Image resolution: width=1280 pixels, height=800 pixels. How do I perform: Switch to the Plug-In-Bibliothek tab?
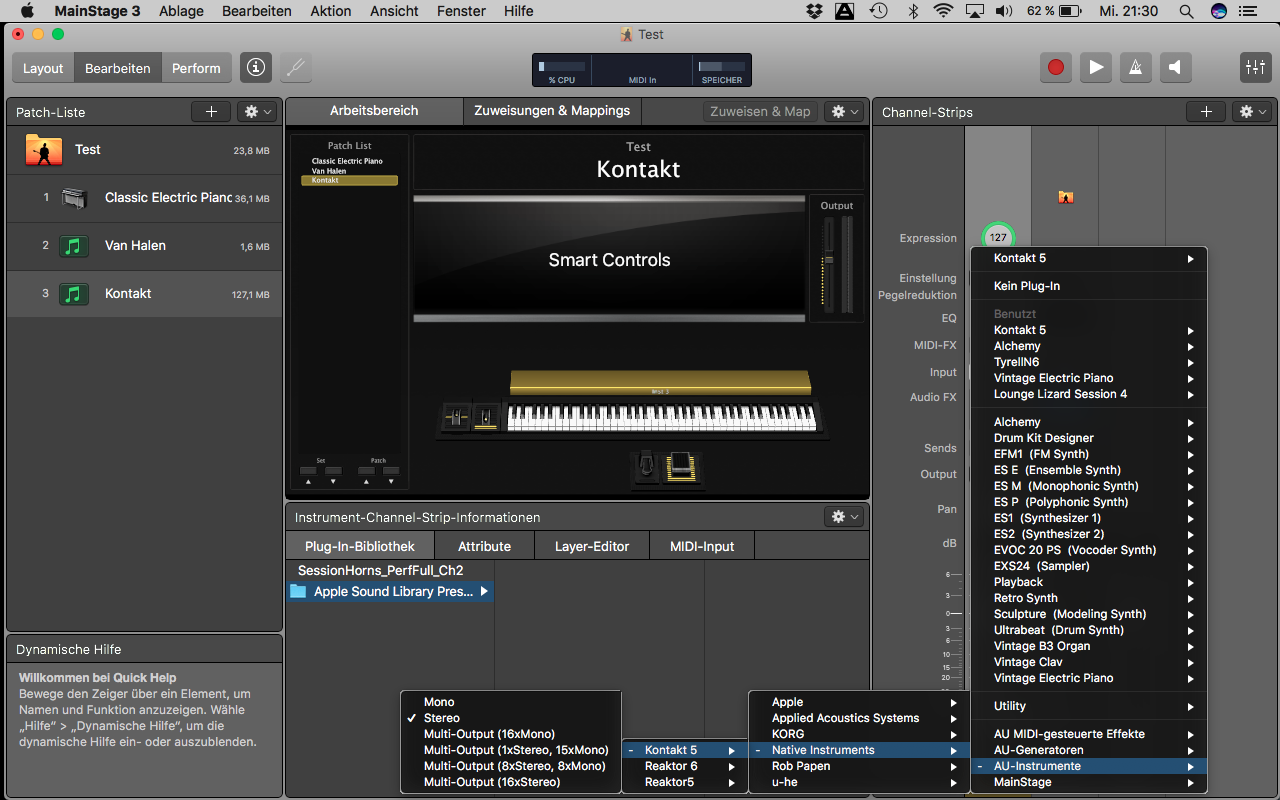pos(360,546)
